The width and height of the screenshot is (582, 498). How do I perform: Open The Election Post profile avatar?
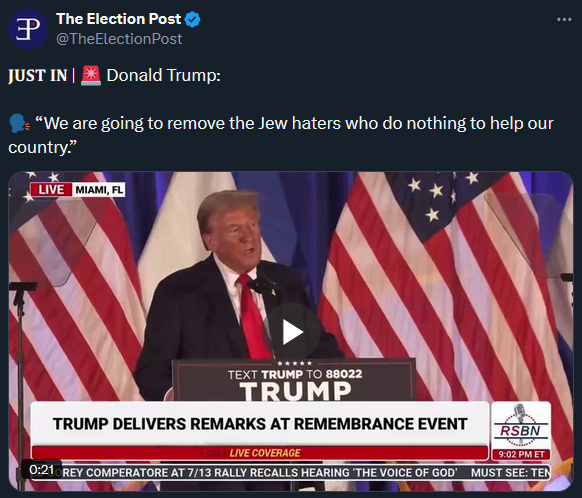28,29
